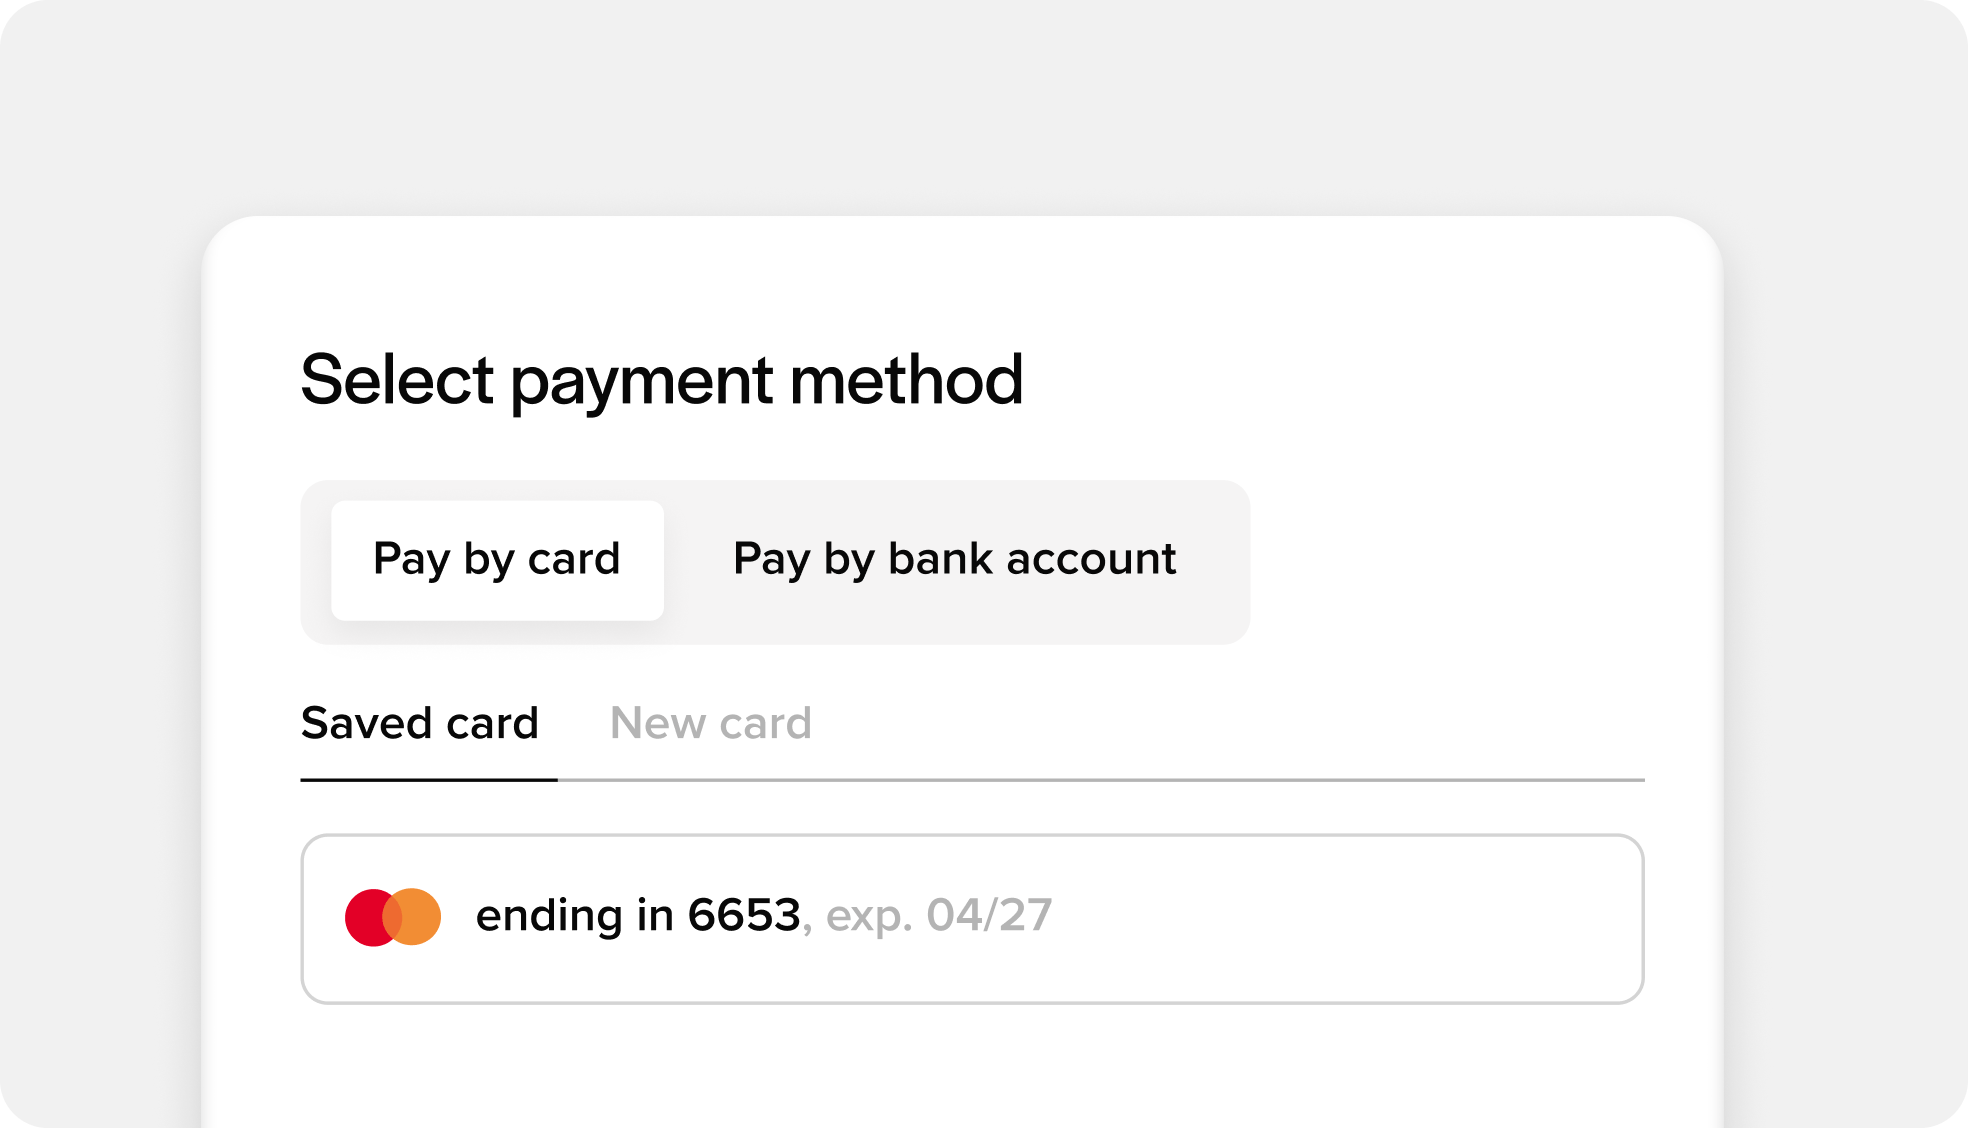The image size is (1968, 1128).
Task: Click the grey divider line right of the tabs
Action: pyautogui.click(x=1100, y=780)
